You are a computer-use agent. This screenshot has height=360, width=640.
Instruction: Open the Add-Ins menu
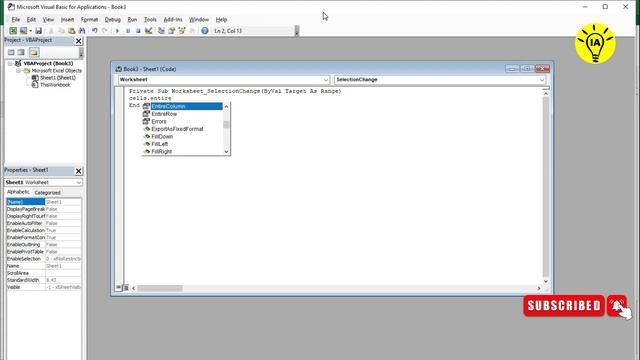click(173, 20)
